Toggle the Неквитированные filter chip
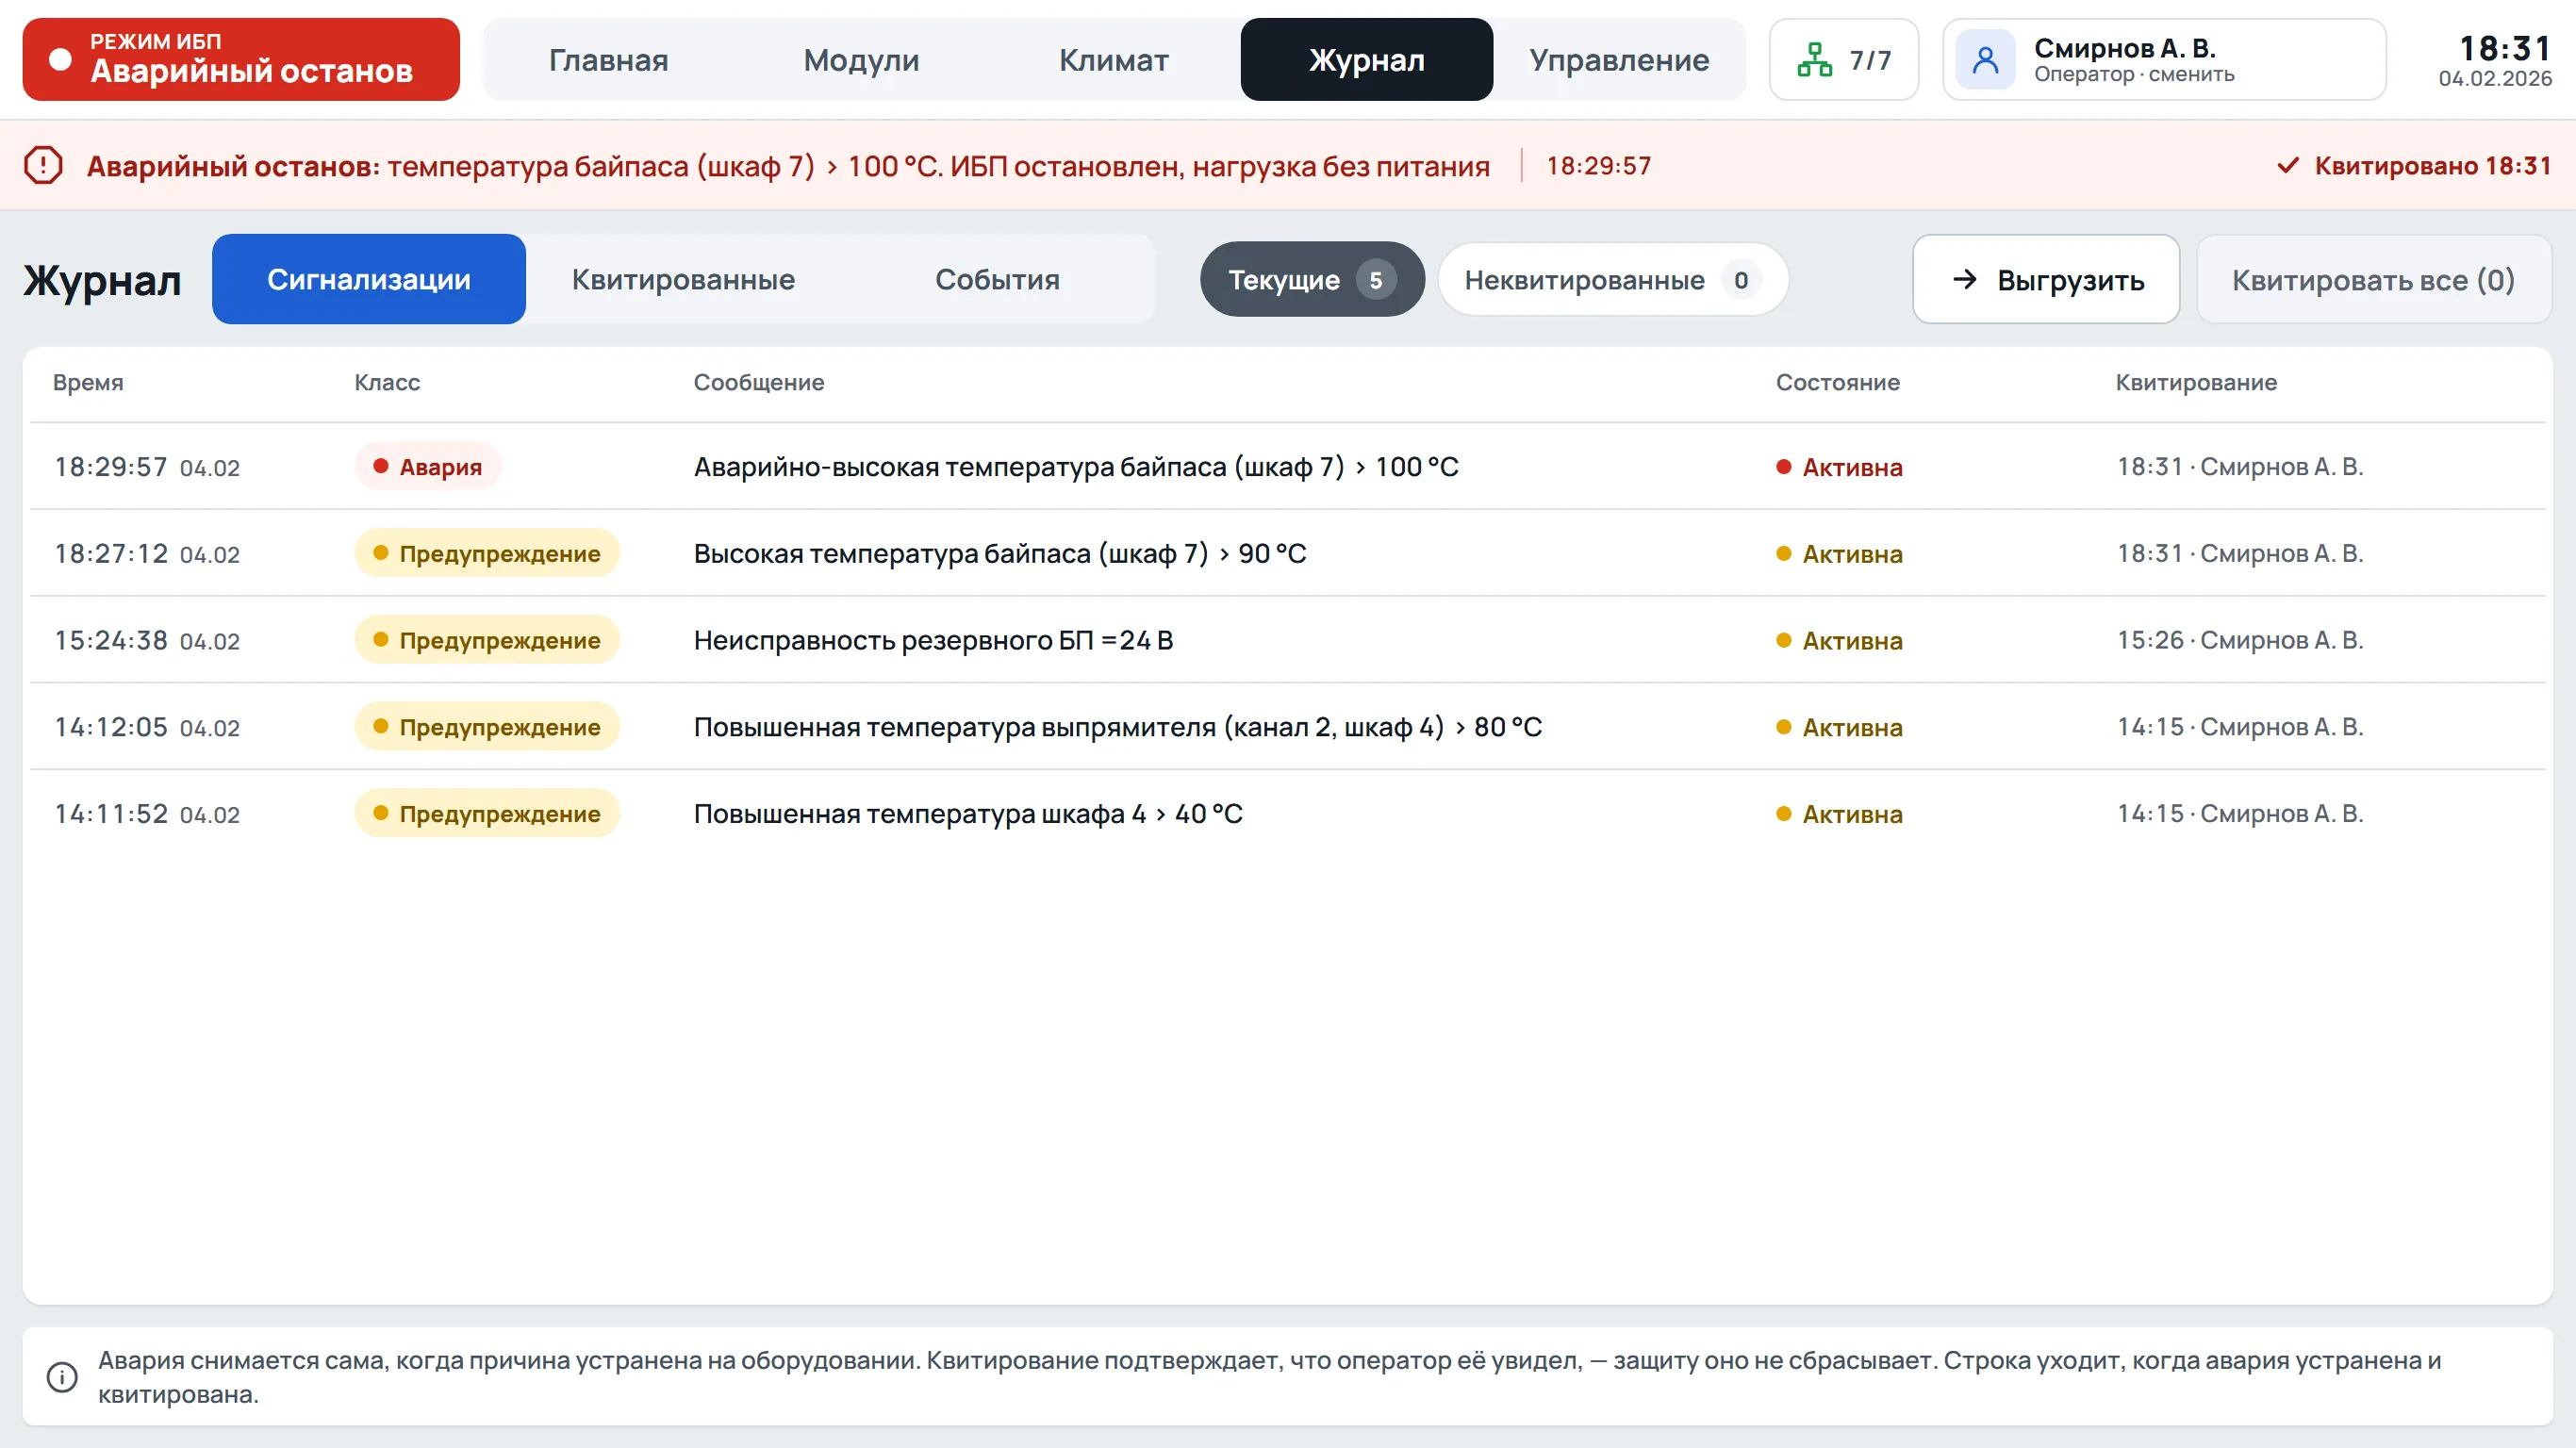The height and width of the screenshot is (1448, 2576). [1613, 279]
